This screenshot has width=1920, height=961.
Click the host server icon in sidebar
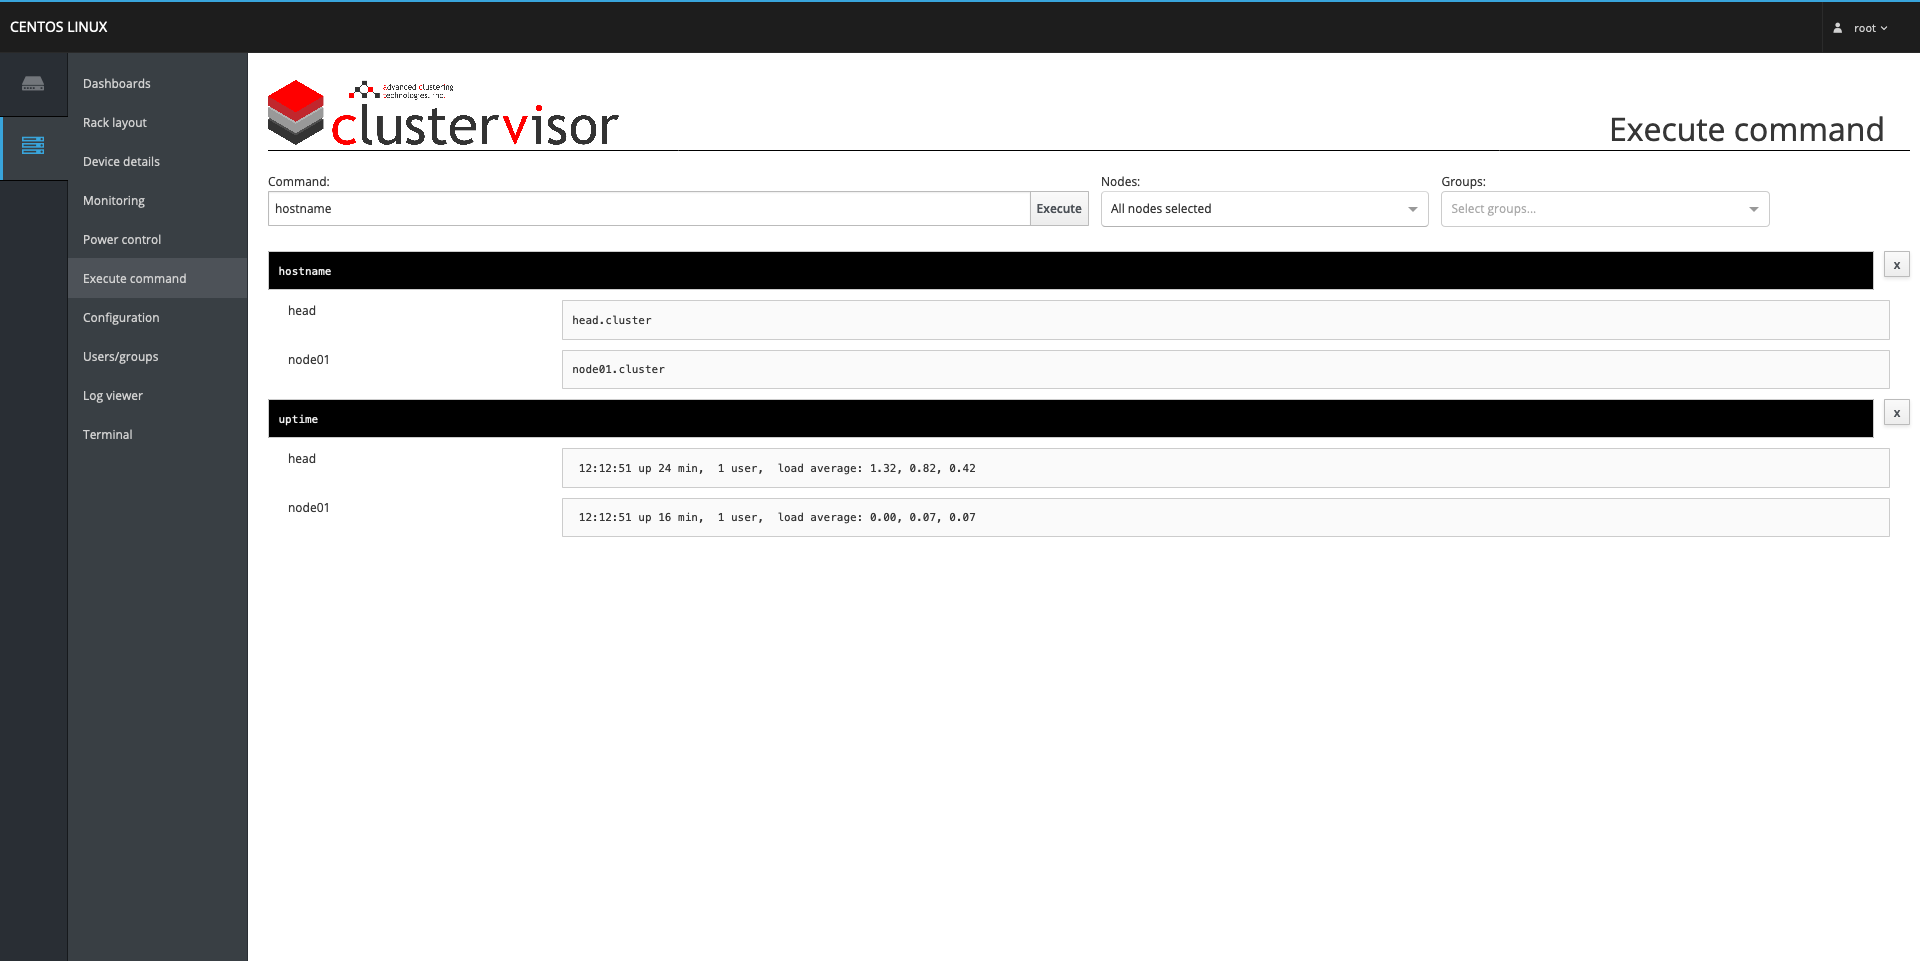tap(33, 84)
